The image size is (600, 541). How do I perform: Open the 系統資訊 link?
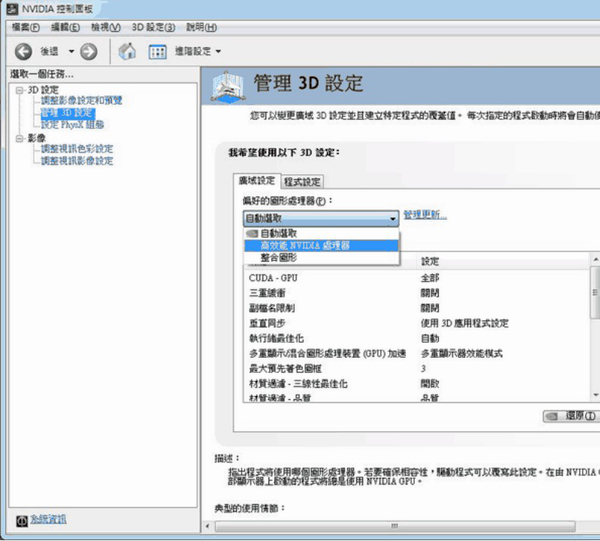pos(48,519)
